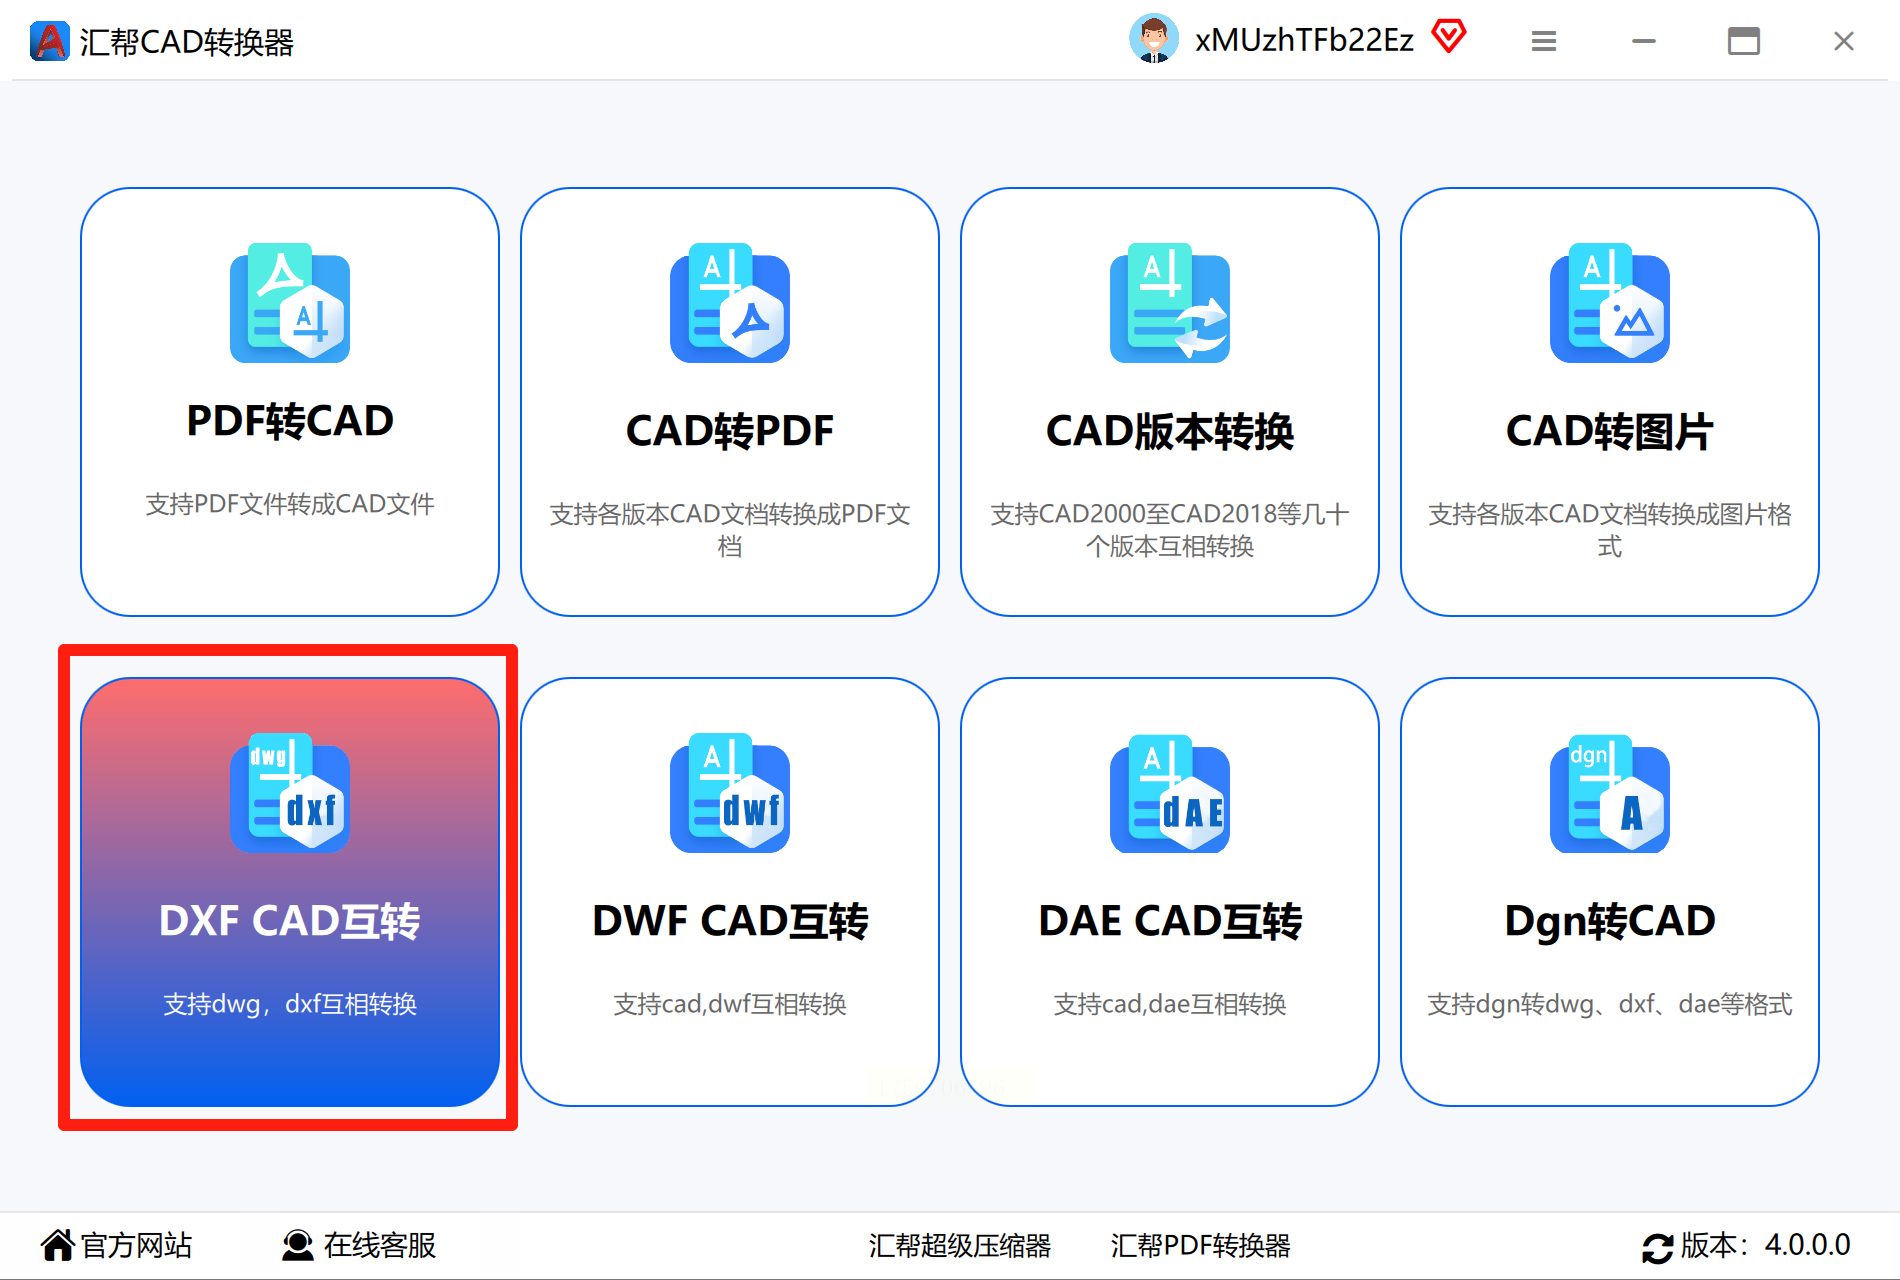Open the DAE CAD互转 icon
Screen dimensions: 1900x1280
[1170, 793]
